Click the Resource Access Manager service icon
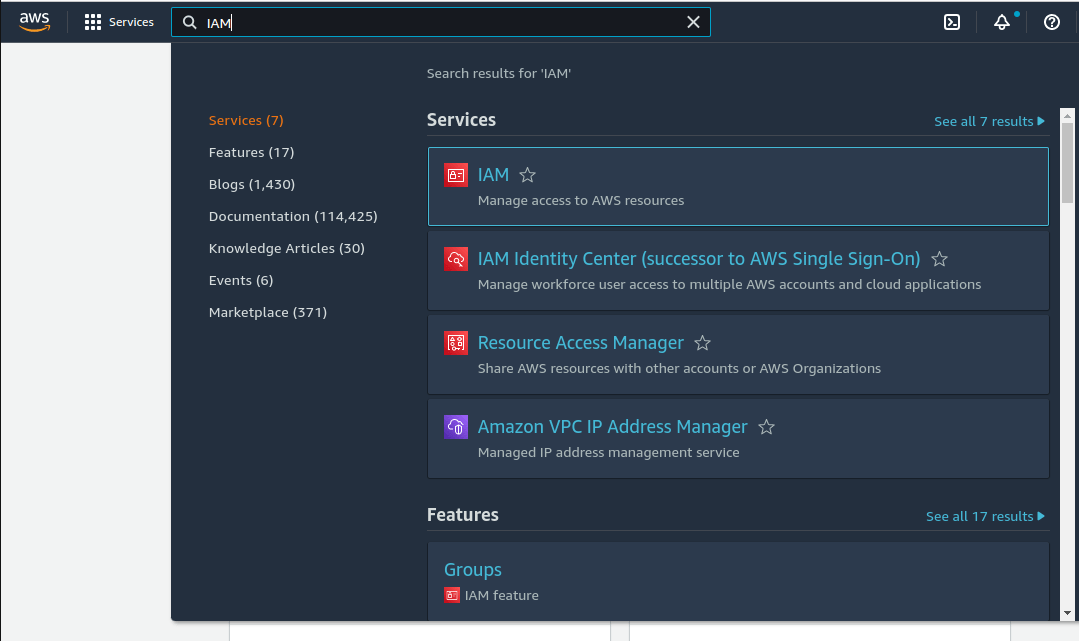This screenshot has height=641, width=1079. 456,343
